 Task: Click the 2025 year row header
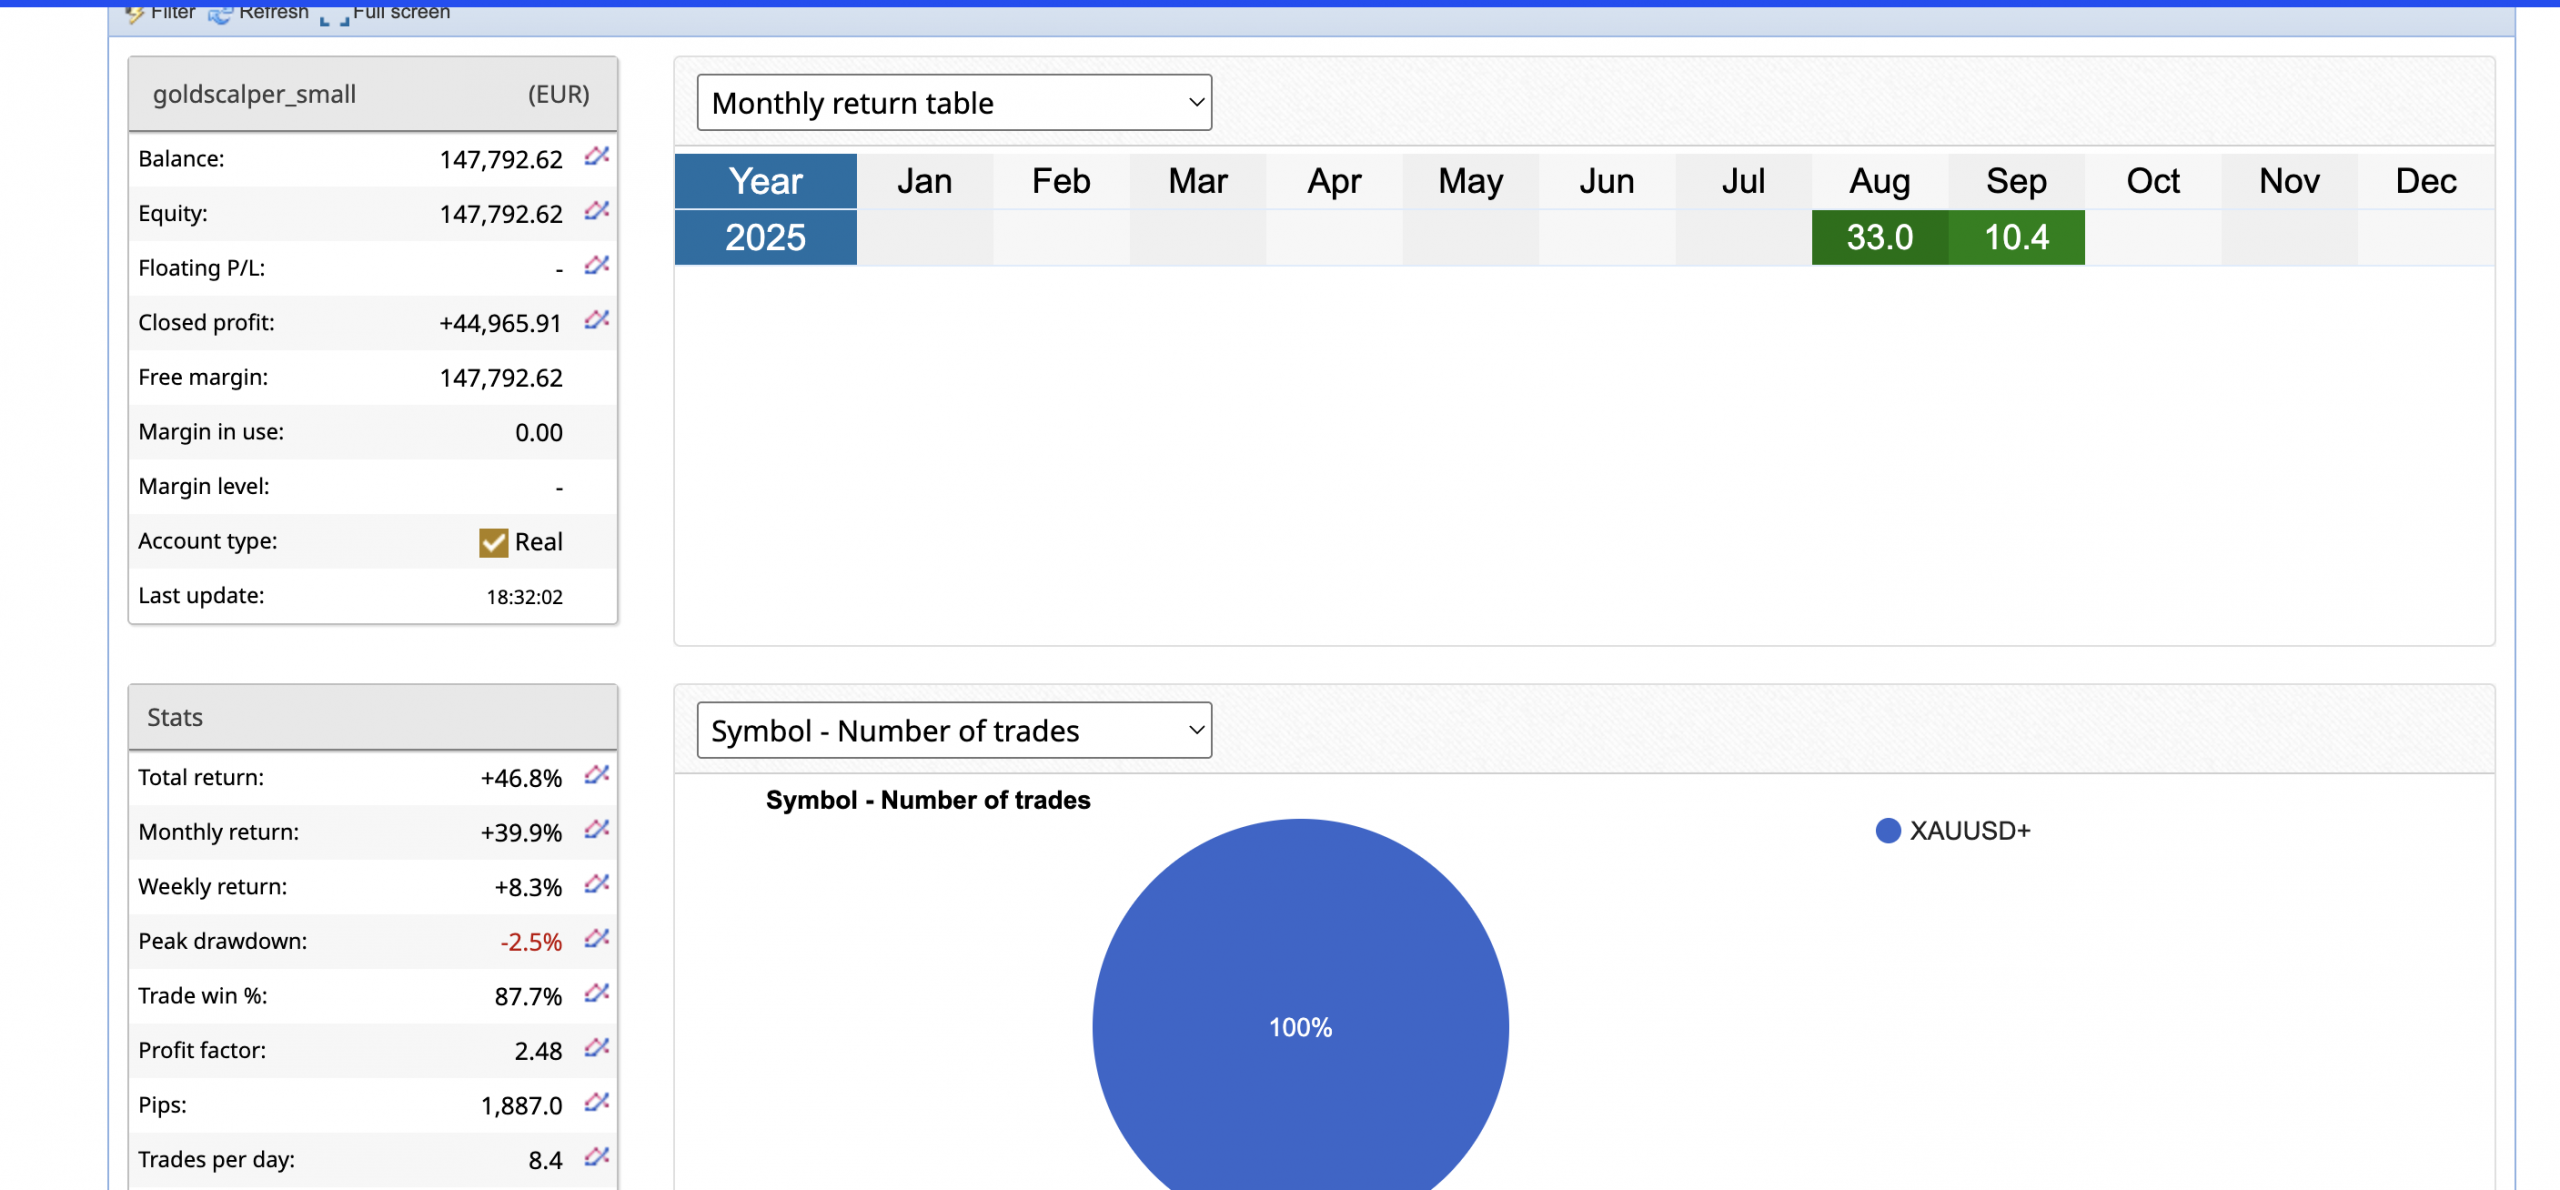click(x=765, y=238)
